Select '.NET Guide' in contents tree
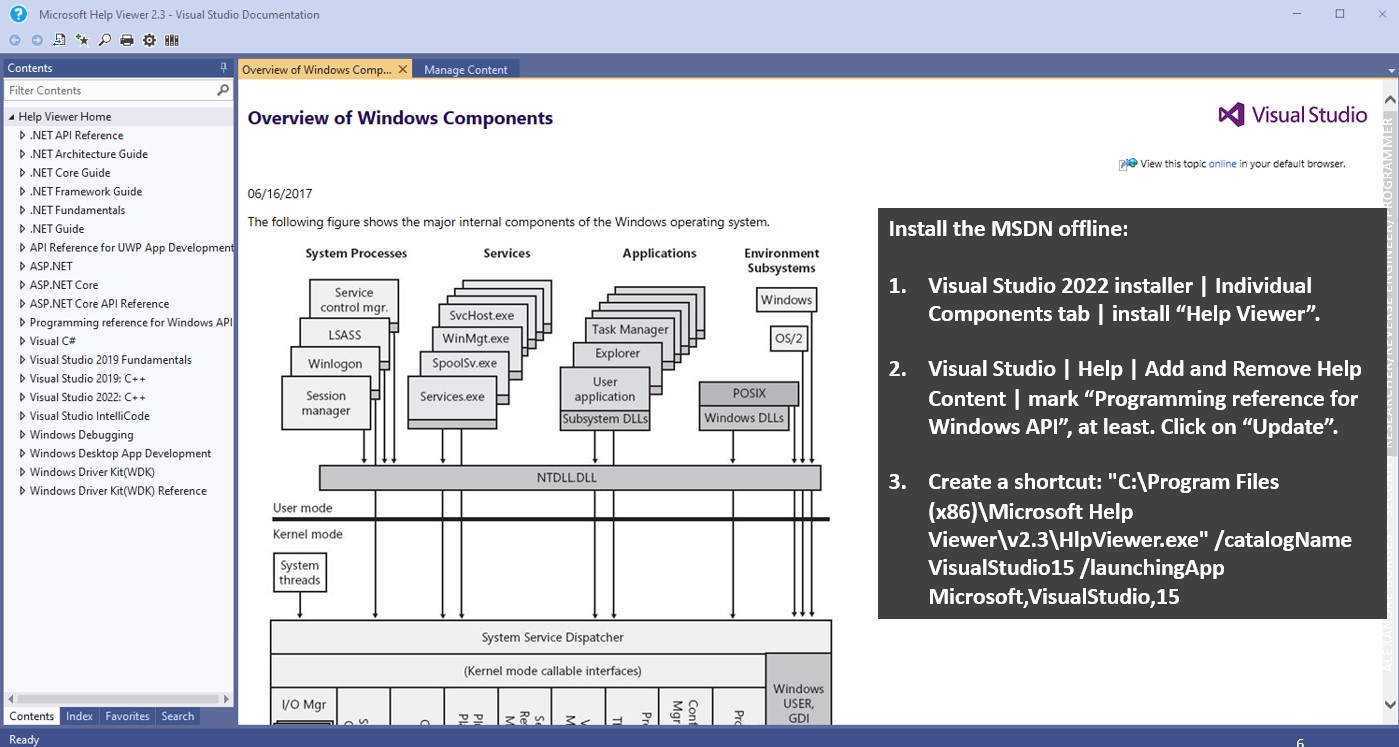Image resolution: width=1399 pixels, height=747 pixels. pyautogui.click(x=57, y=229)
